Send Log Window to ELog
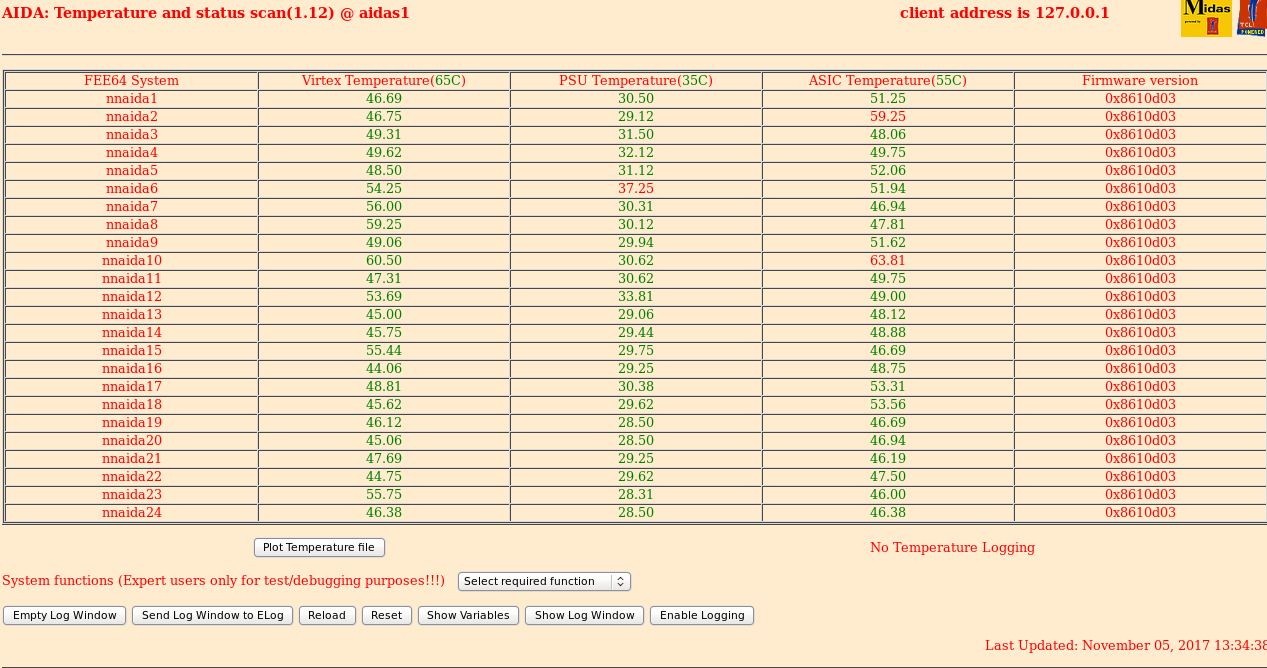 click(x=212, y=615)
